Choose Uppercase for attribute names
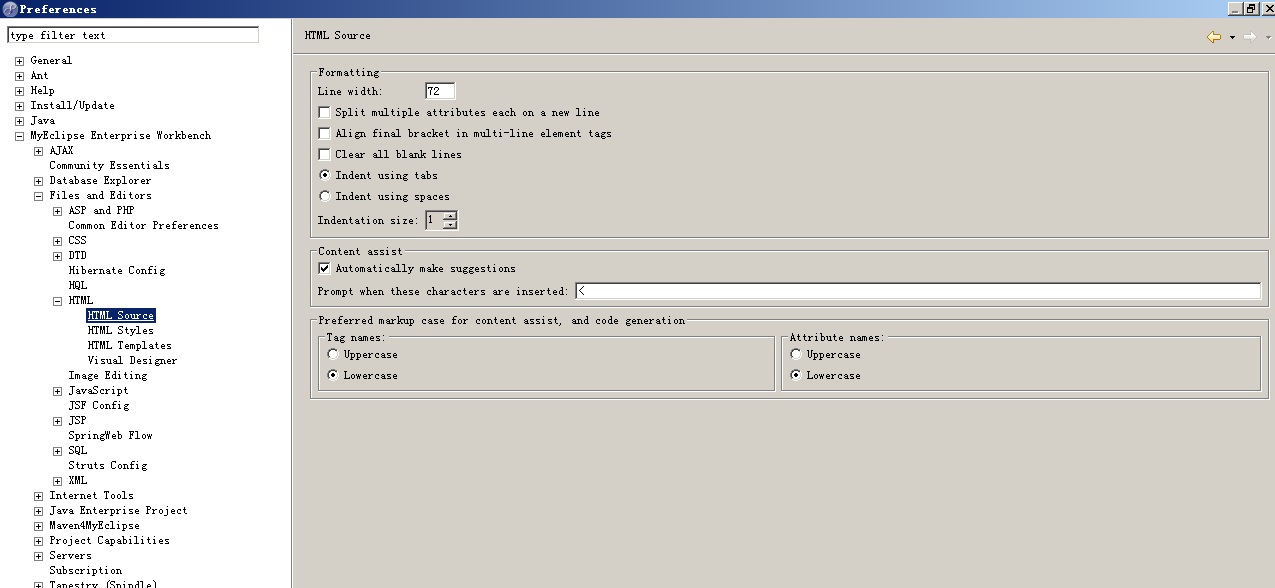 click(796, 355)
